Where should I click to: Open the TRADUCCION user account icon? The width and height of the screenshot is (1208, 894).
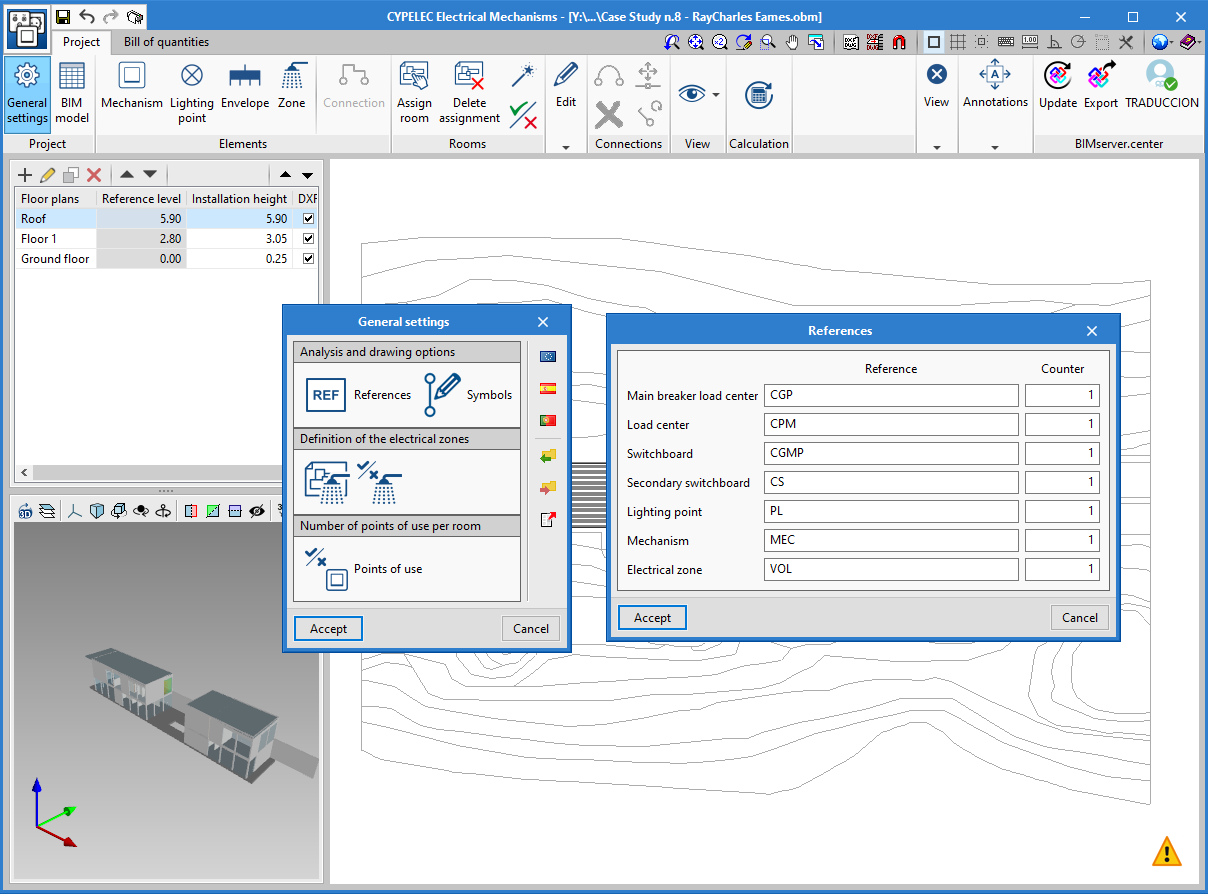(x=1162, y=85)
